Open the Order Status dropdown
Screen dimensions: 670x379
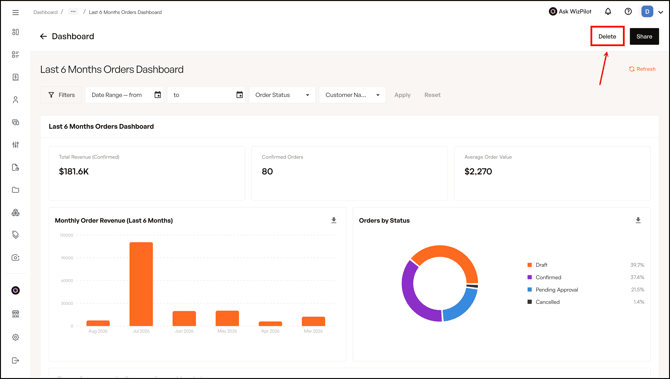tap(282, 95)
